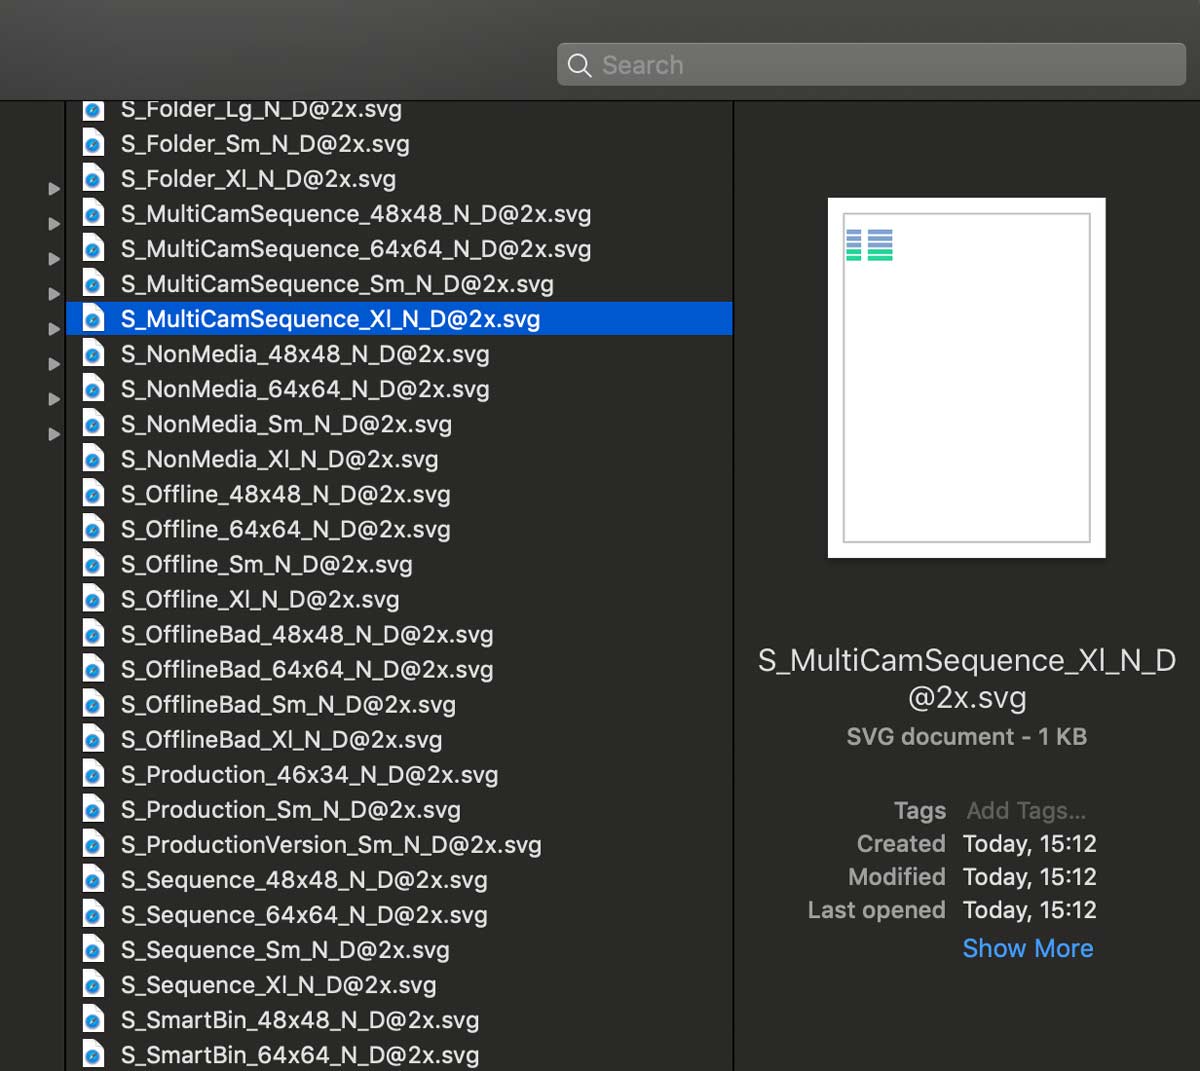Click file icon of S_Sequence_48x48_N_D@2x.svg
The width and height of the screenshot is (1200, 1071).
click(x=93, y=880)
